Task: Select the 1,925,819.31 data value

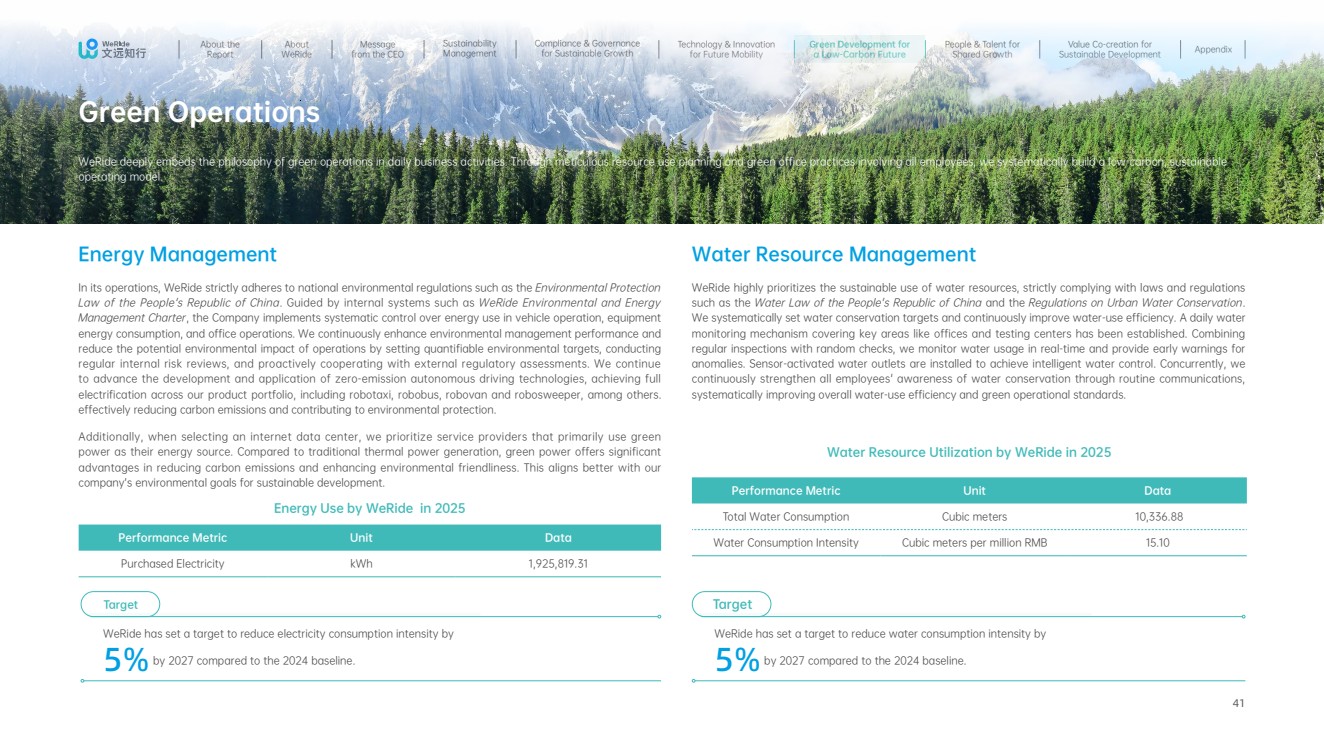Action: click(x=558, y=564)
